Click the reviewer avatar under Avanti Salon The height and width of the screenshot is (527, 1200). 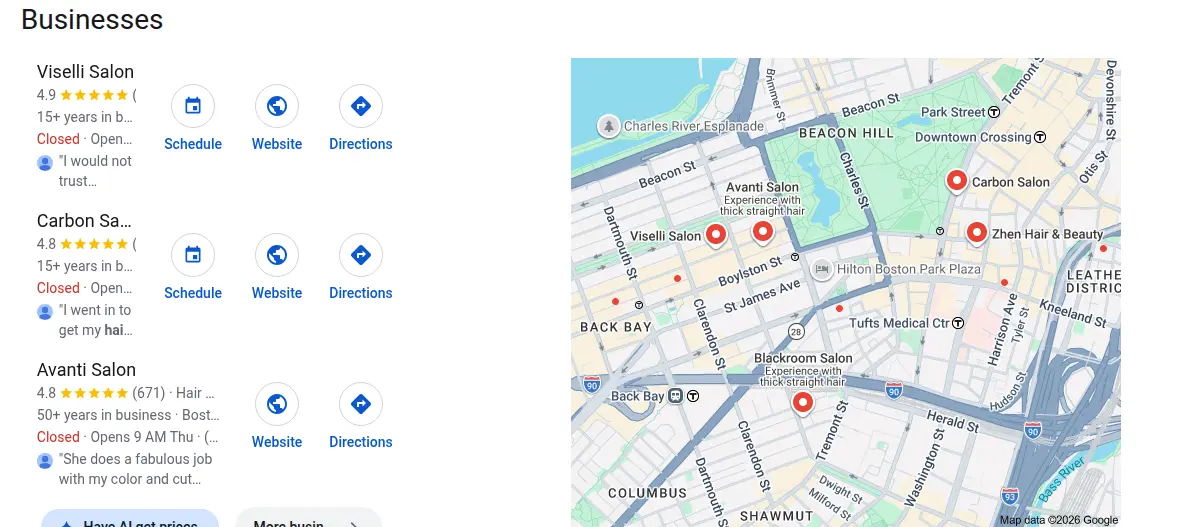[45, 460]
